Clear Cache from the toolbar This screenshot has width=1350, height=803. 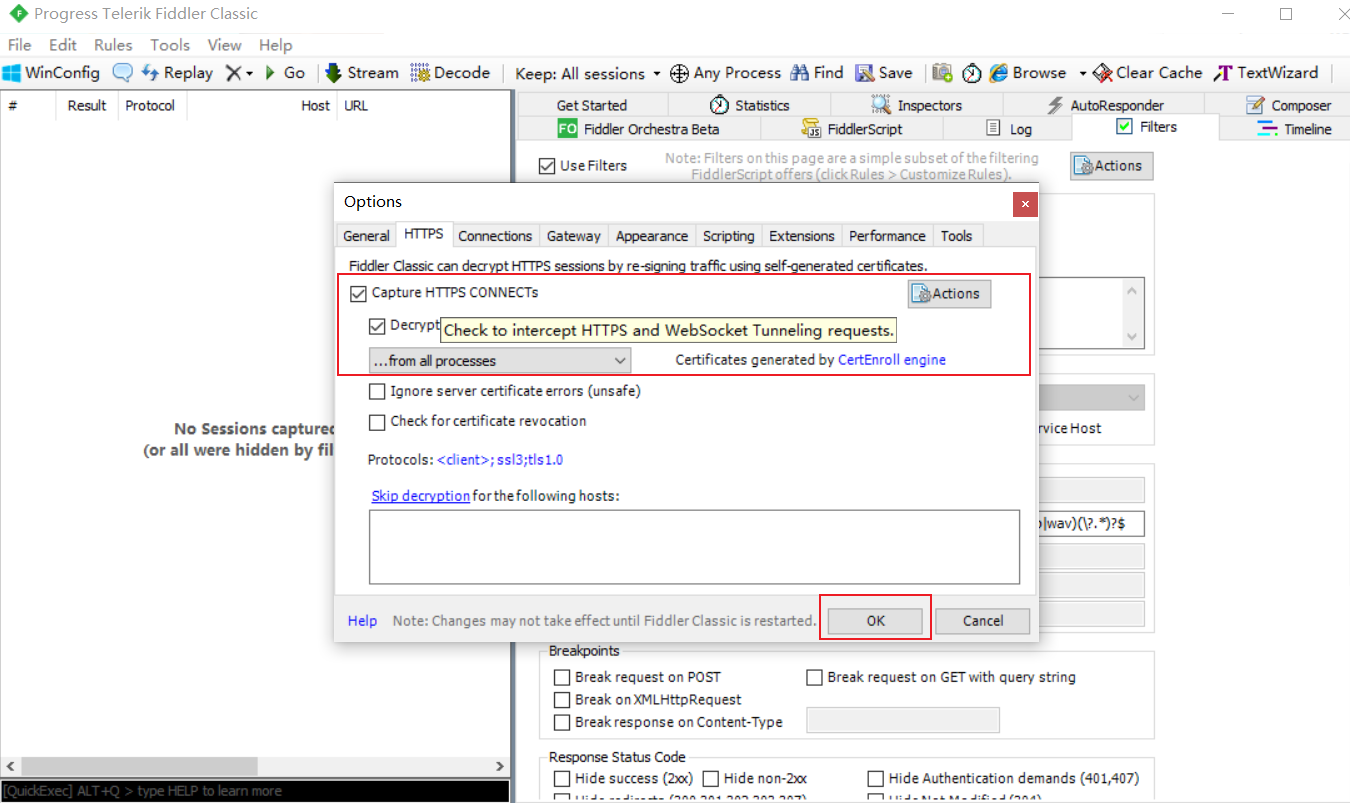1148,73
